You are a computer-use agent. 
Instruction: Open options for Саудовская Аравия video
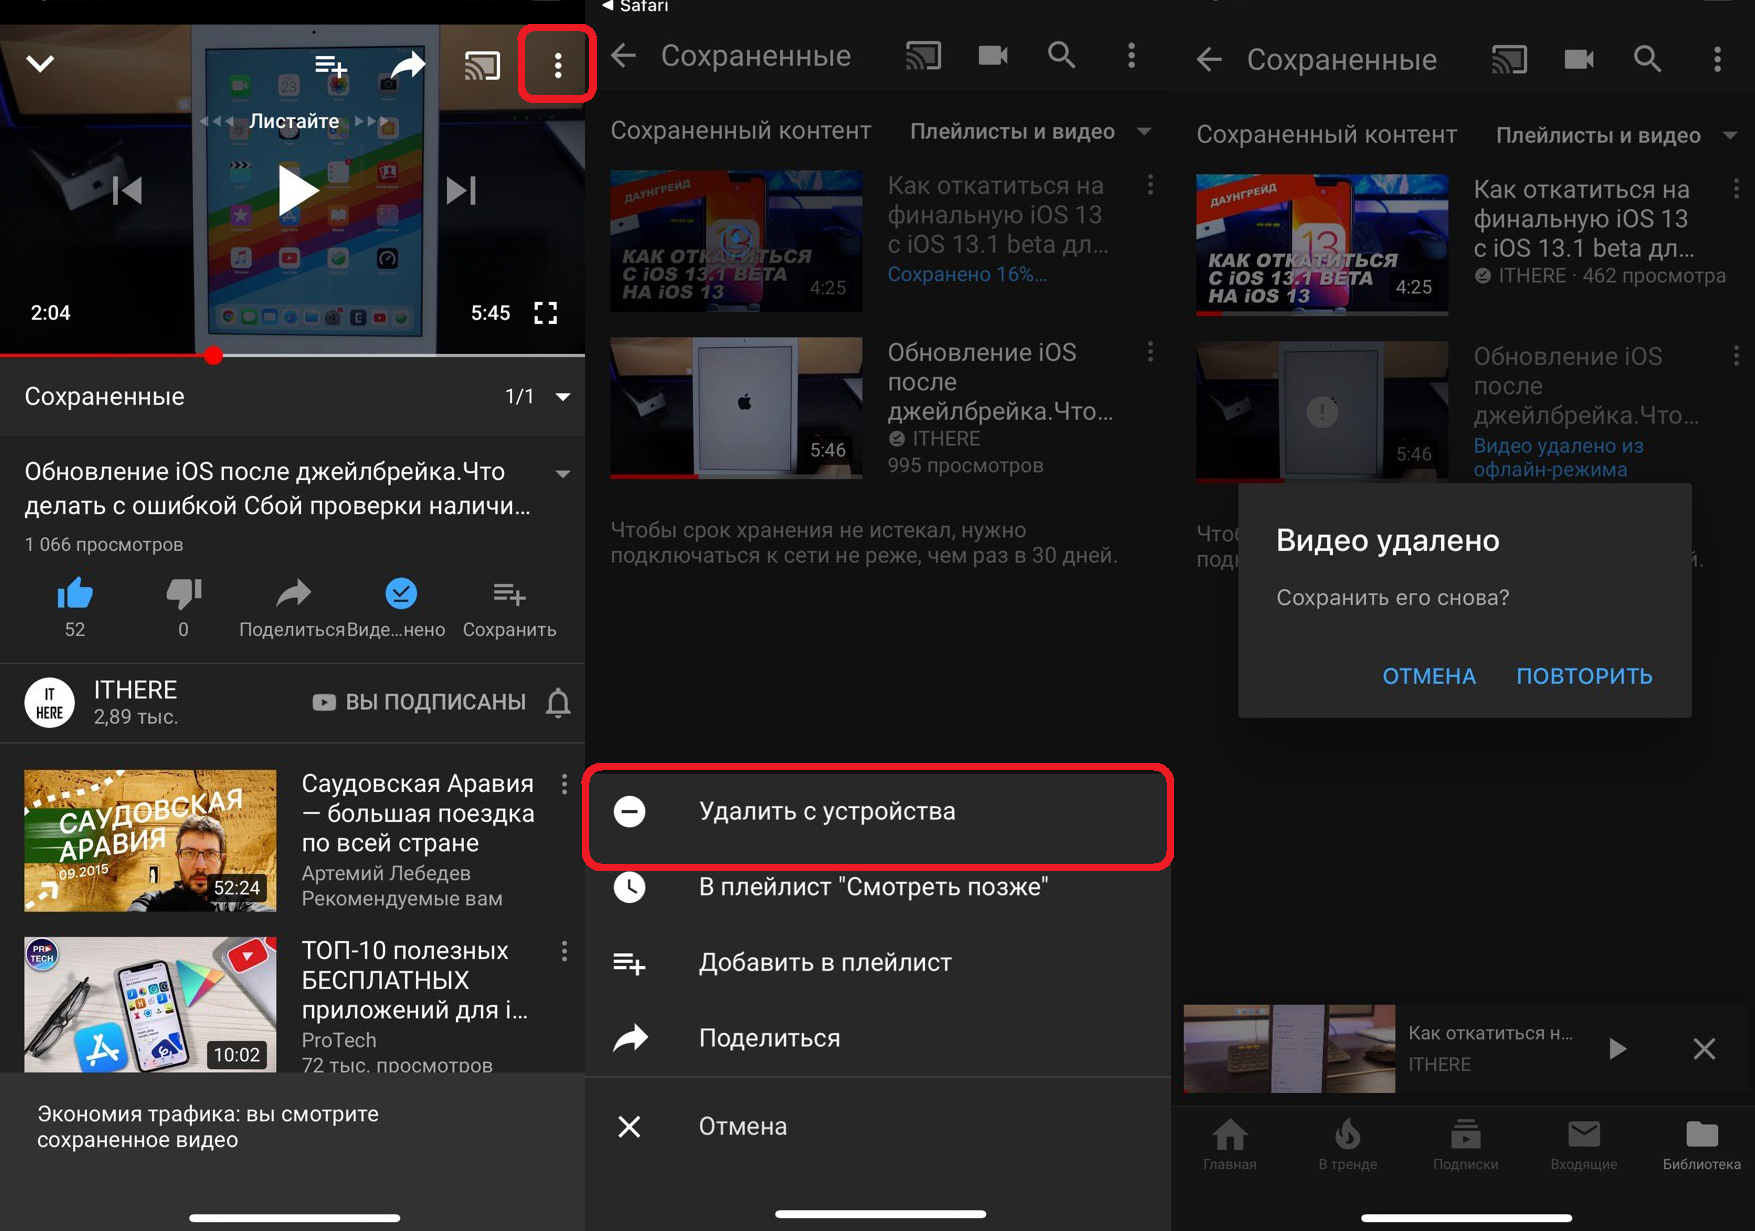coord(564,785)
